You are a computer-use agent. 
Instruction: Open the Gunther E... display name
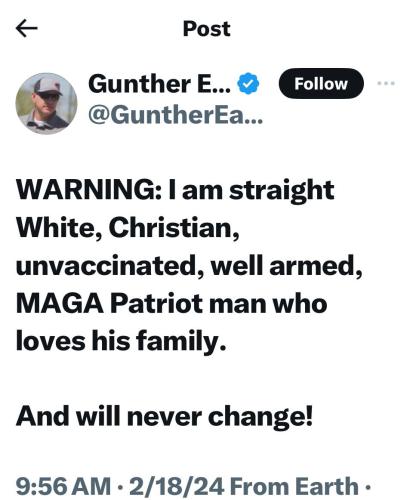(x=159, y=84)
